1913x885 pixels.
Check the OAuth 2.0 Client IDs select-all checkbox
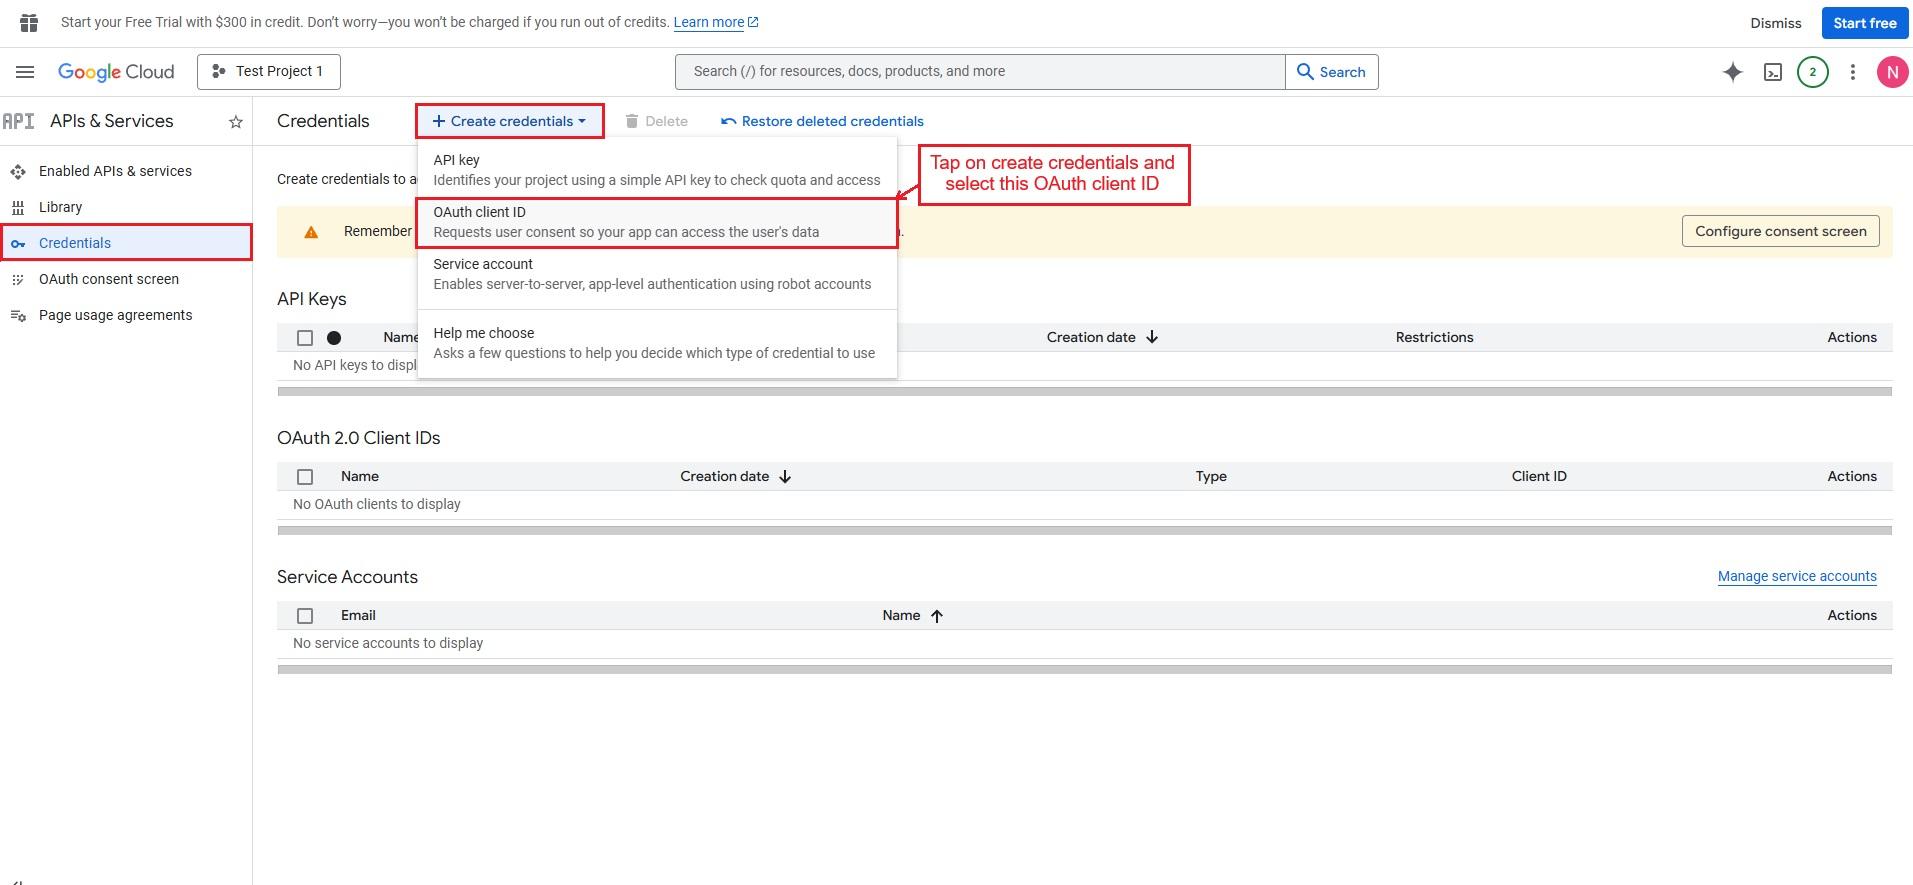point(305,477)
